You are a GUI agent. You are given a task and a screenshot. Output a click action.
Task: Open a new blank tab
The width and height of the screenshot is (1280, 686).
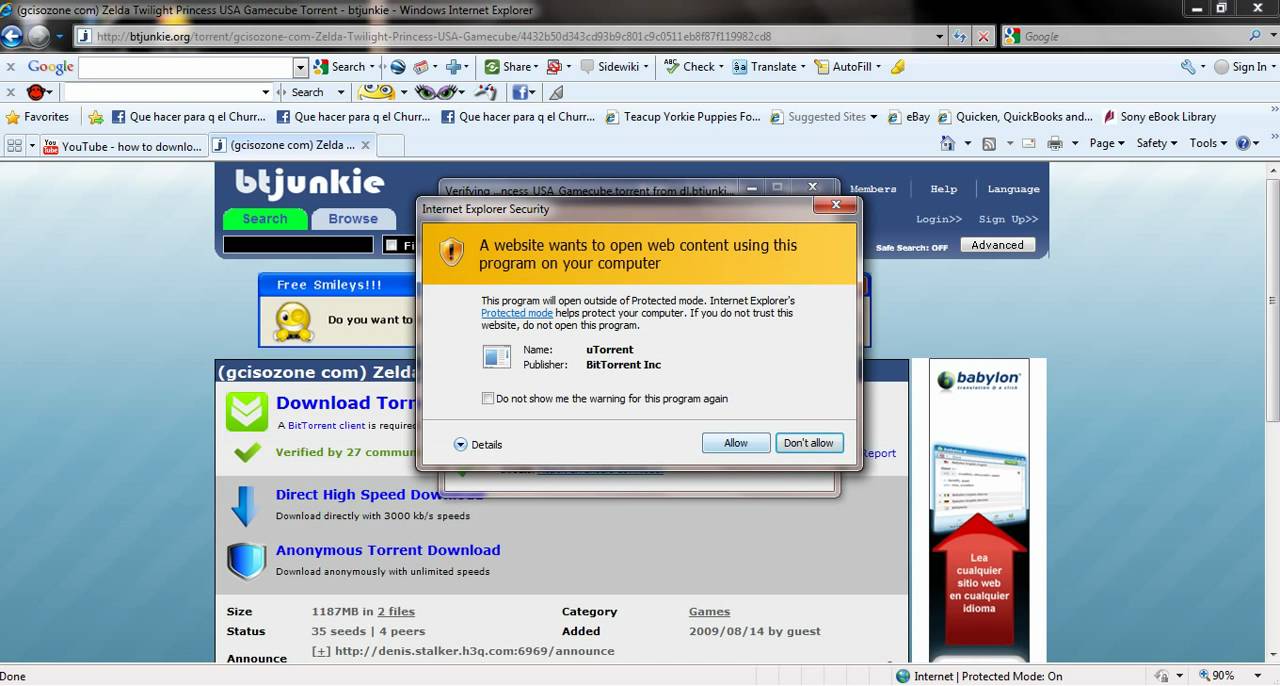point(391,146)
